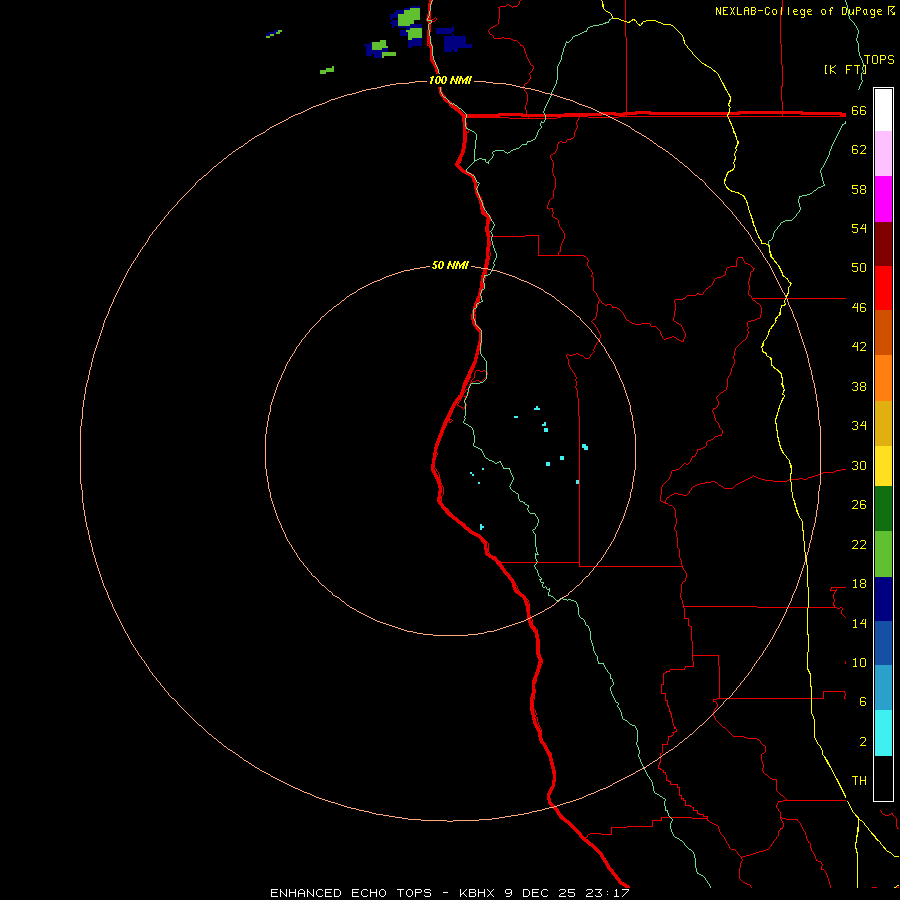Screen dimensions: 900x900
Task: Click the light pink 62 kft swatch
Action: point(883,154)
